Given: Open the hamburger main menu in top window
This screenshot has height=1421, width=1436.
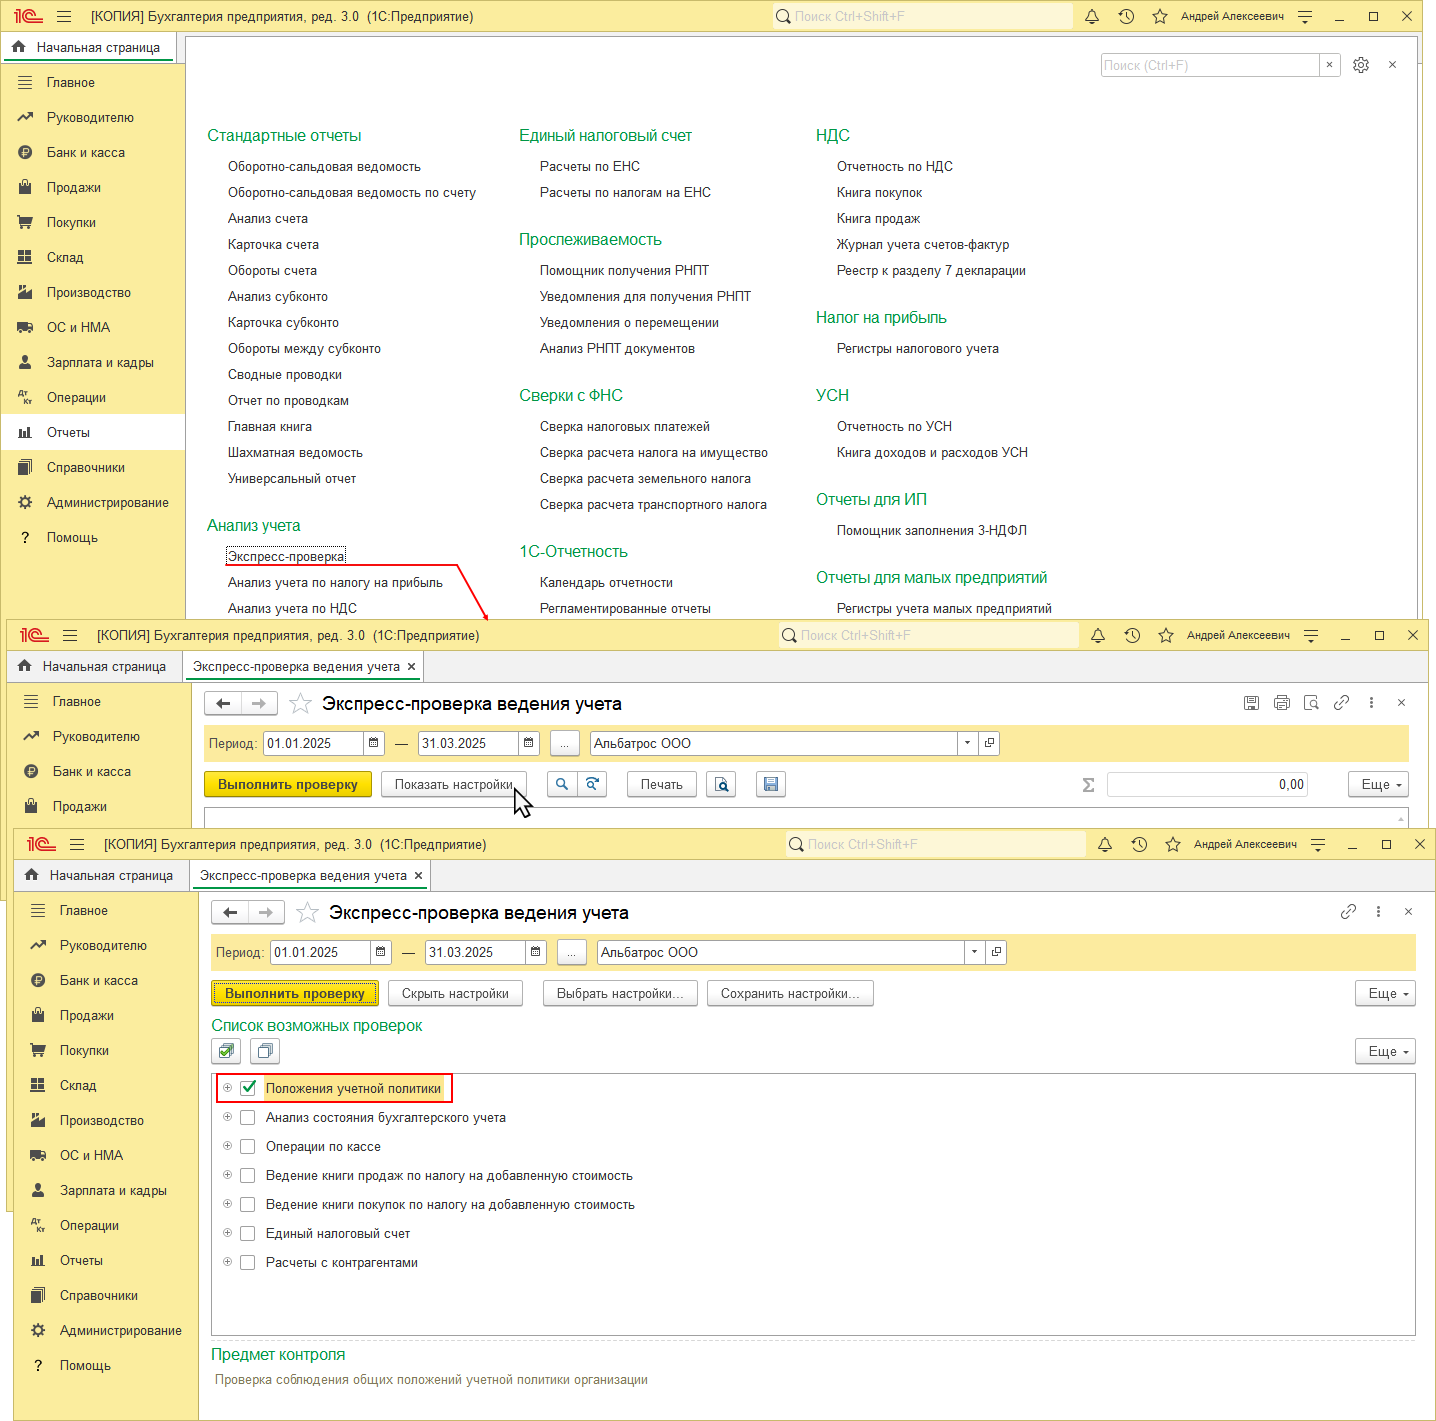Looking at the screenshot, I should [64, 16].
